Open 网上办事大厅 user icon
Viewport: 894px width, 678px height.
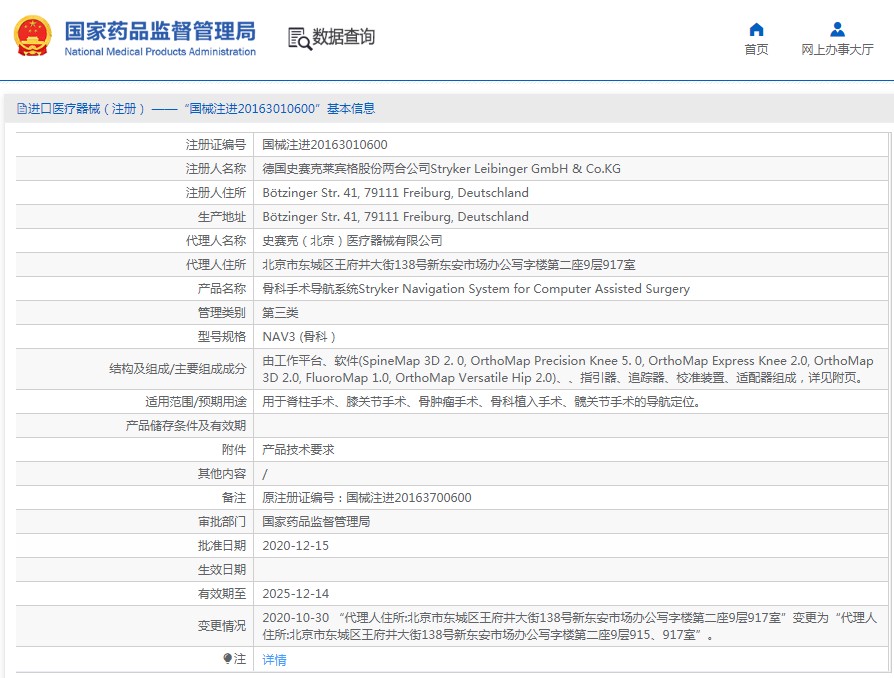(x=837, y=29)
